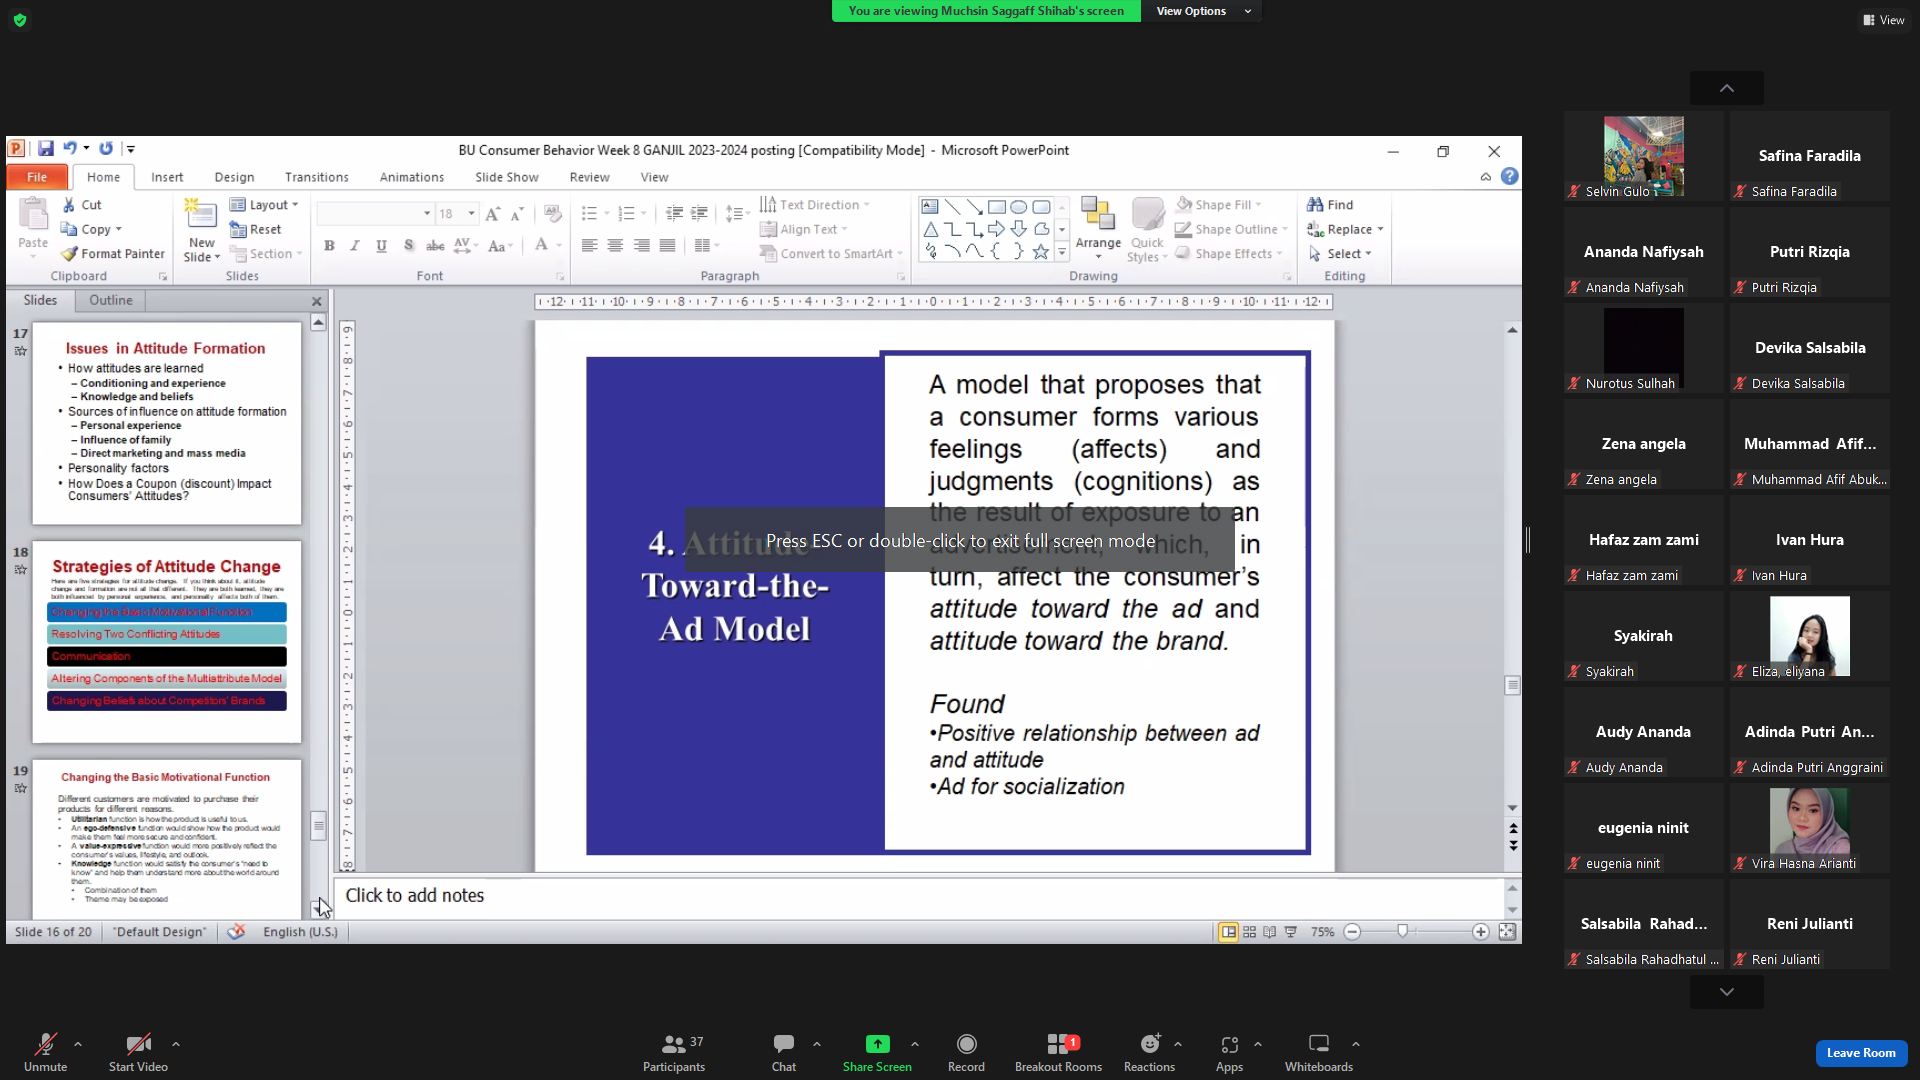Increase font size with grow font icon
The image size is (1920, 1080).
492,214
